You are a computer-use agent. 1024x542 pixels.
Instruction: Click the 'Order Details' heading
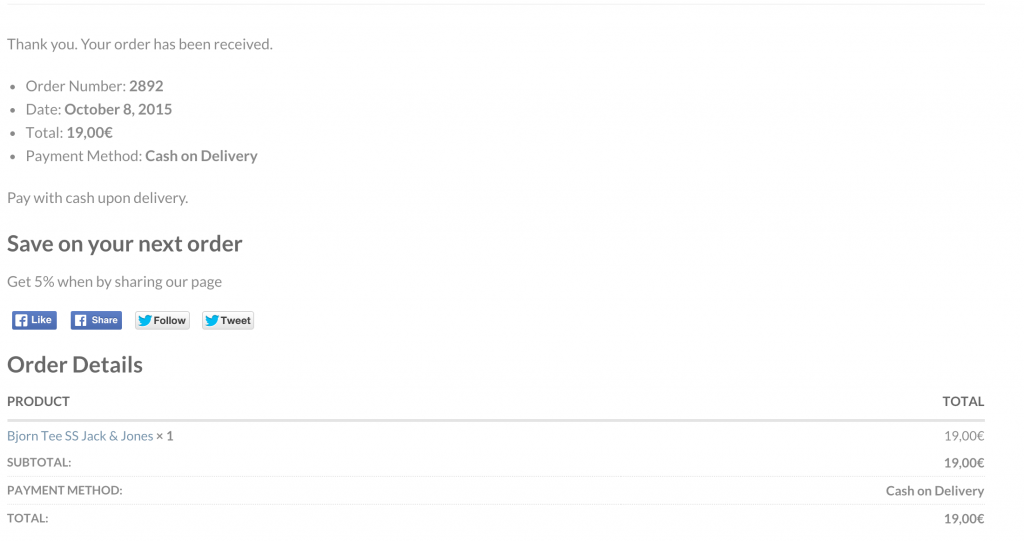[x=75, y=365]
